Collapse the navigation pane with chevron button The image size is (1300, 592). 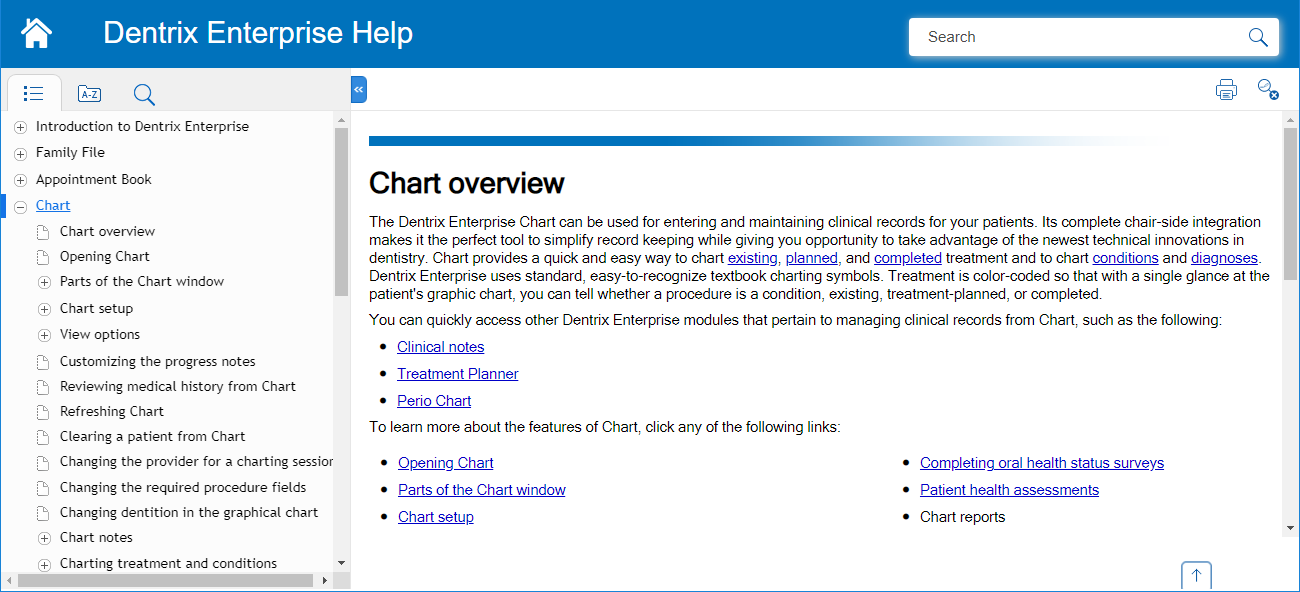[x=359, y=90]
